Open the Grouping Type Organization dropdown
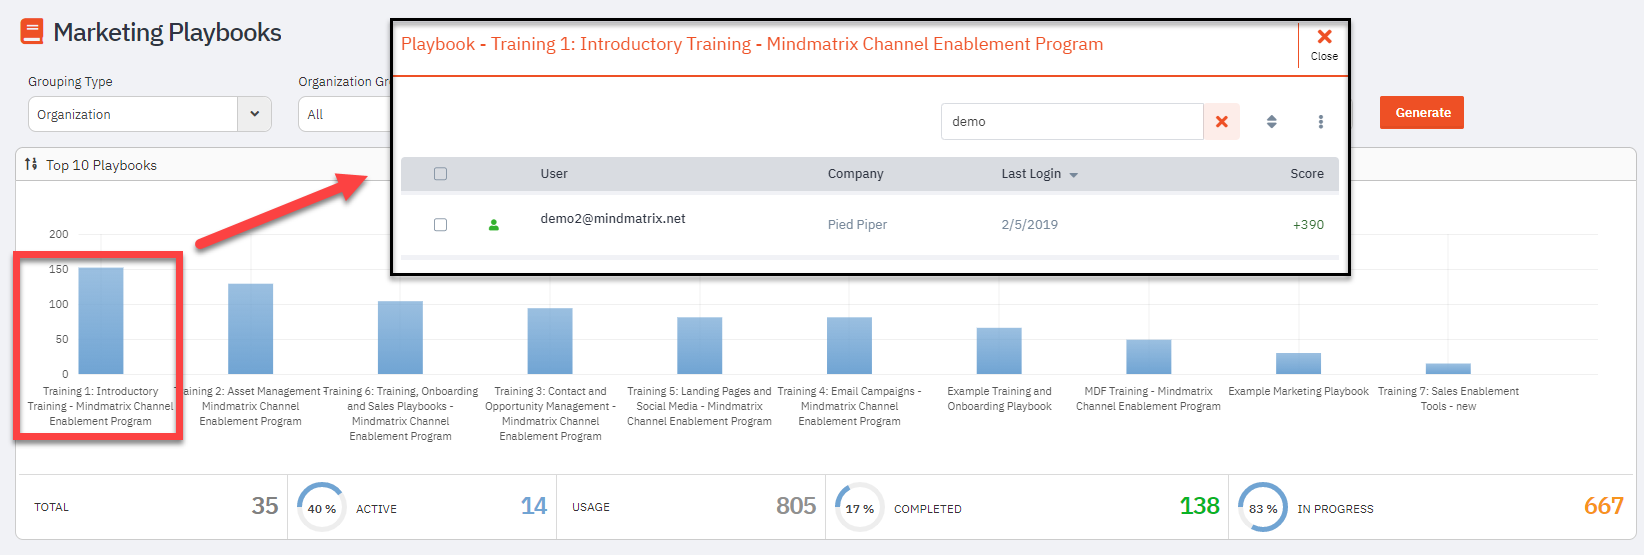 pyautogui.click(x=150, y=114)
